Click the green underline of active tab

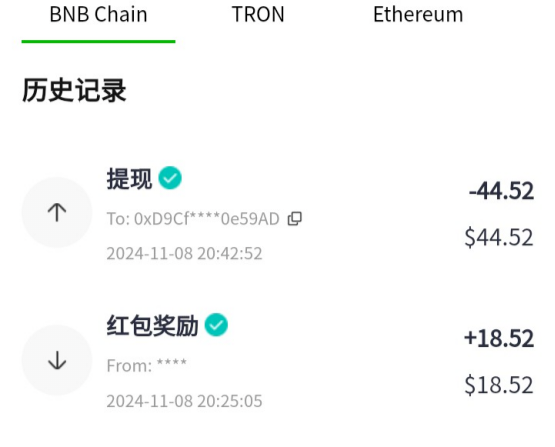pyautogui.click(x=98, y=42)
